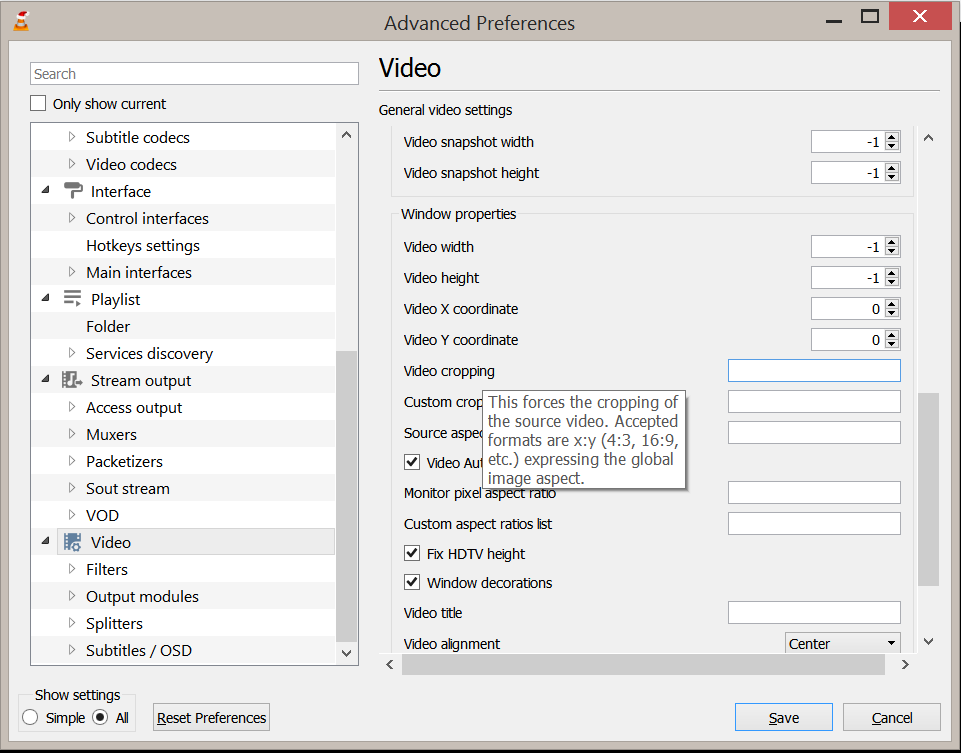Click Monitor pixel aspect ratio field

tap(814, 493)
